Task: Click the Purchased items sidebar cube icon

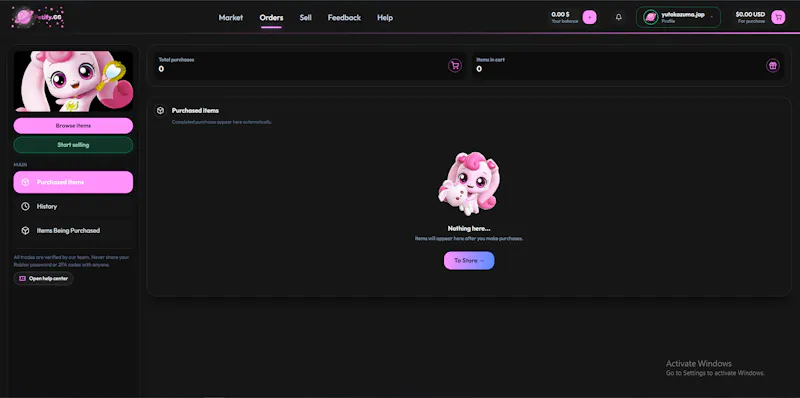Action: pos(25,182)
